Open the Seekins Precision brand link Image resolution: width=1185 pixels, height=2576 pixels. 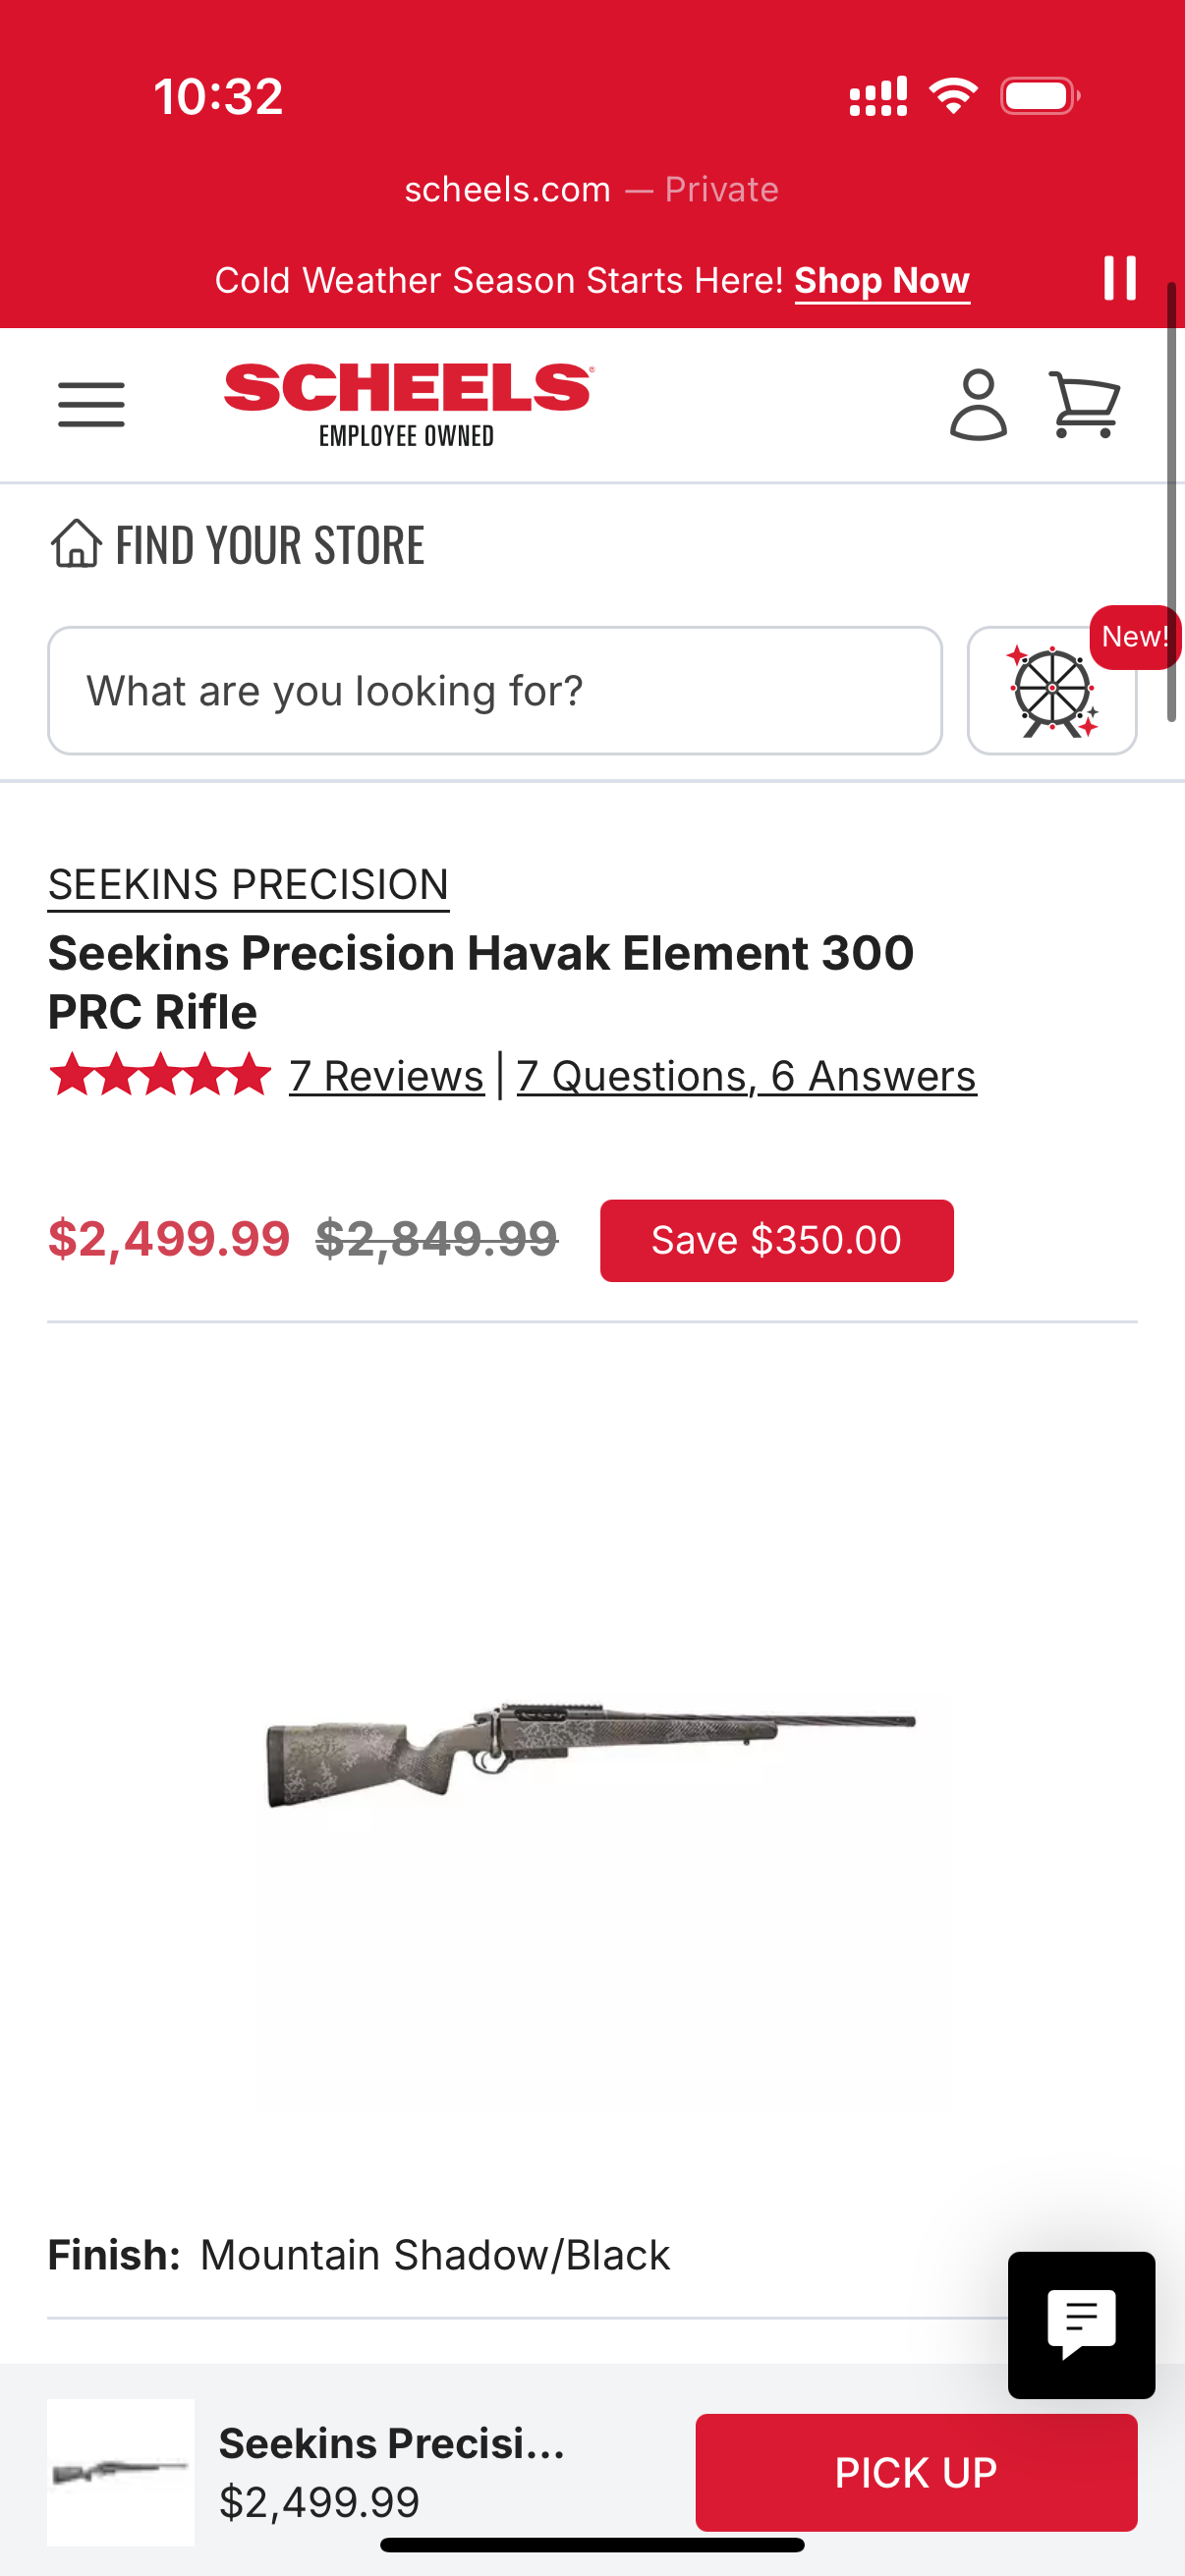click(x=248, y=885)
